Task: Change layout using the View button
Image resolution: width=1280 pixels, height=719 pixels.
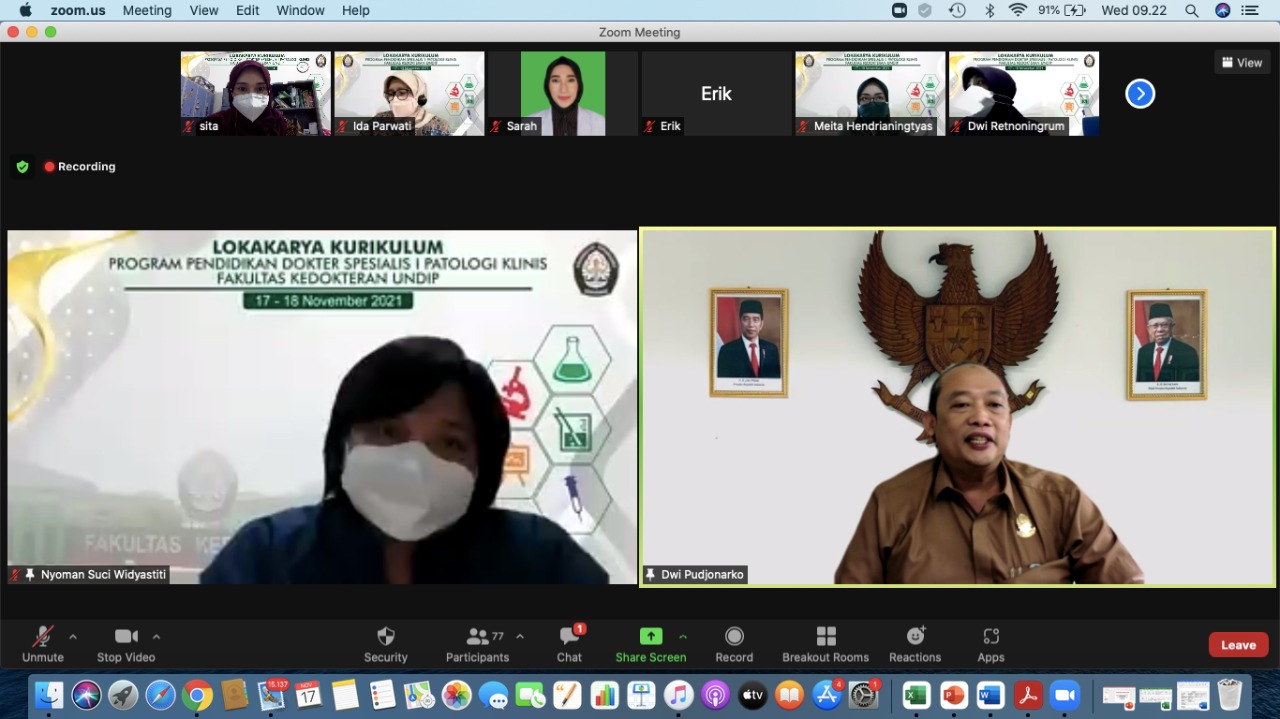Action: 1242,62
